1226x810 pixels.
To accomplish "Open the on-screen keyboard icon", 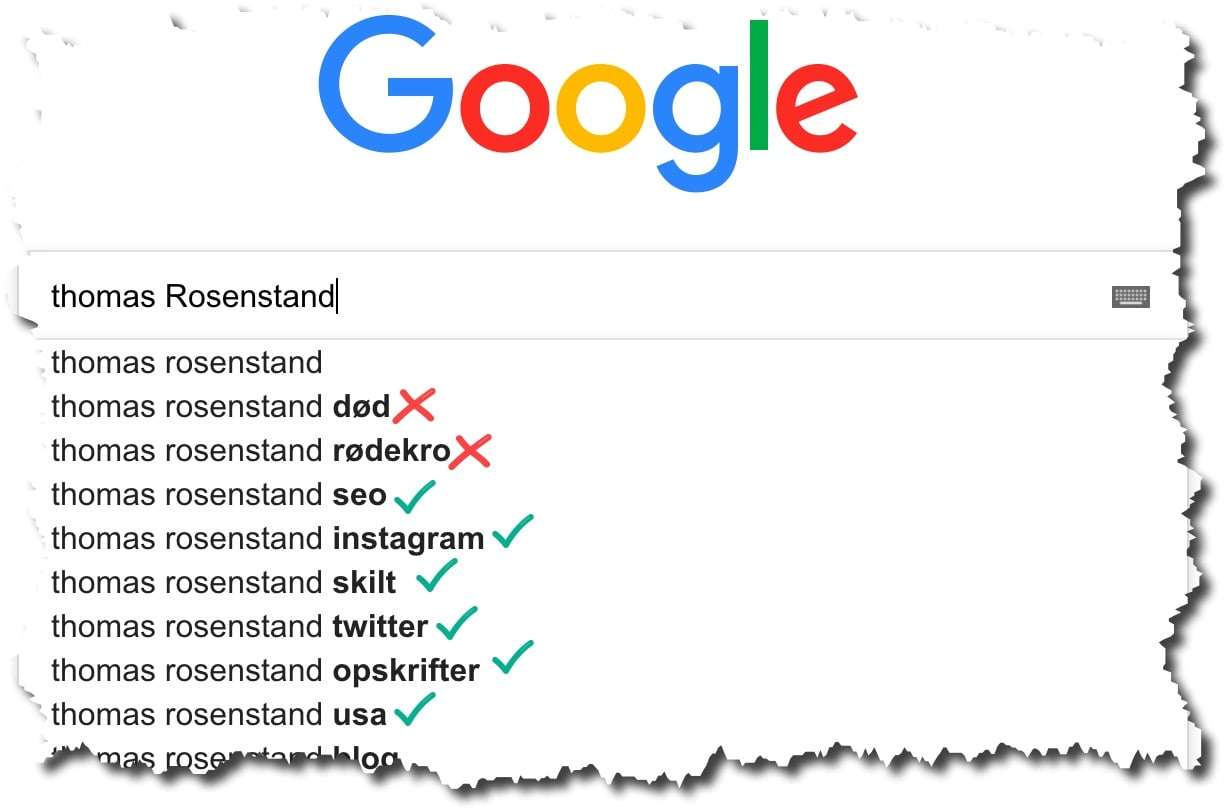I will [x=1131, y=297].
